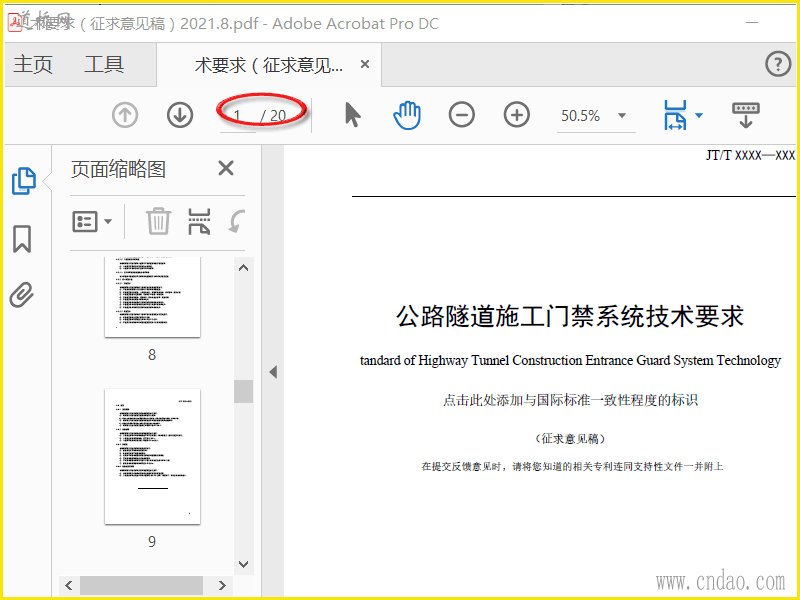
Task: Click the current page number field
Action: [238, 116]
